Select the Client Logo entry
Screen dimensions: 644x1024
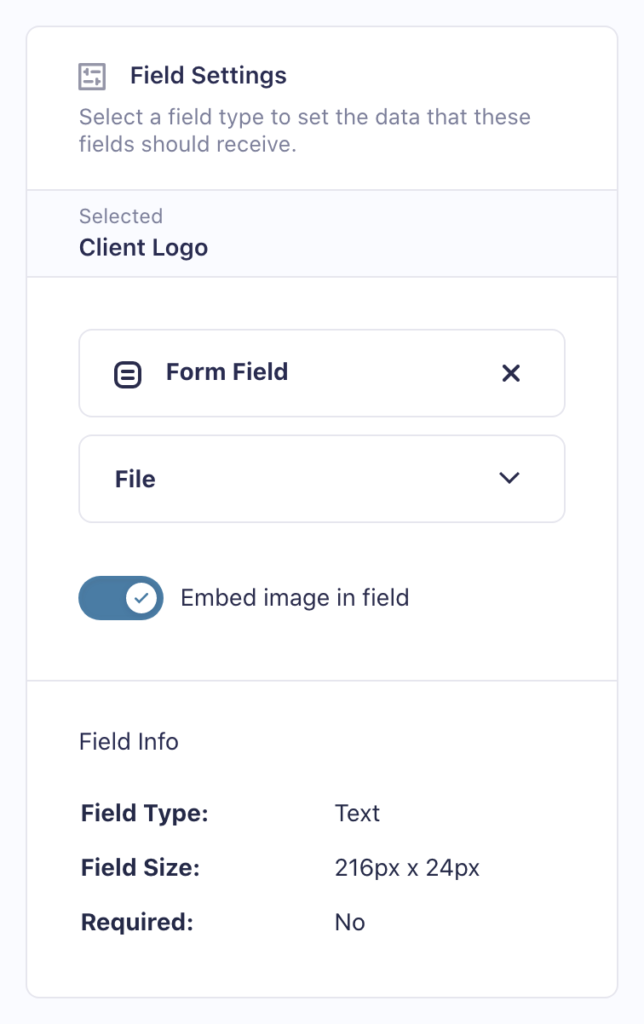coord(143,247)
